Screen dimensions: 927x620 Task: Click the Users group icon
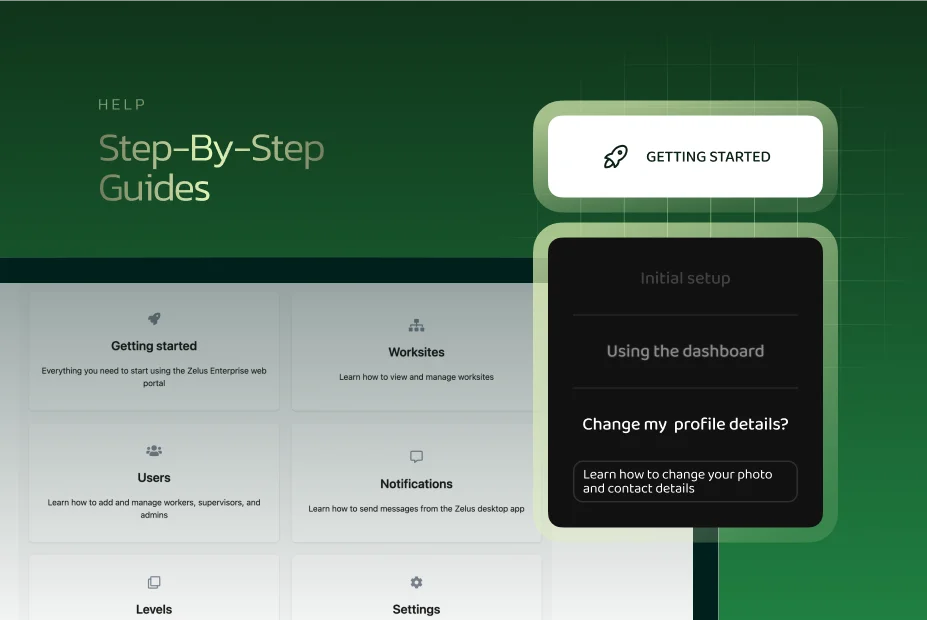(x=154, y=451)
